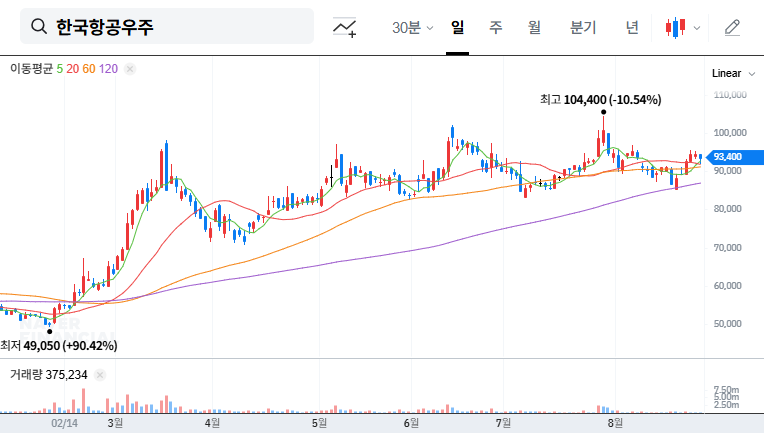Expand the chart type chevron
This screenshot has height=433, width=764.
(x=697, y=28)
